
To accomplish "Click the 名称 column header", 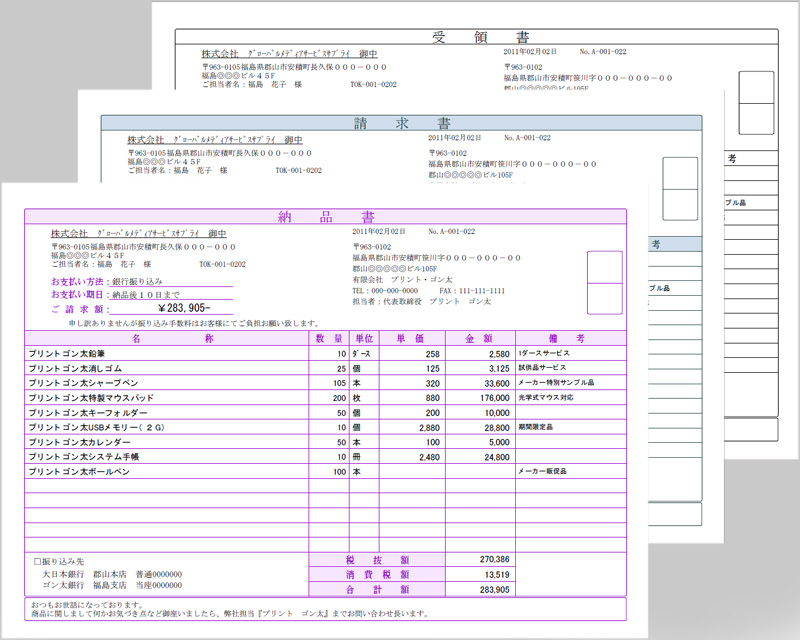I will (166, 338).
